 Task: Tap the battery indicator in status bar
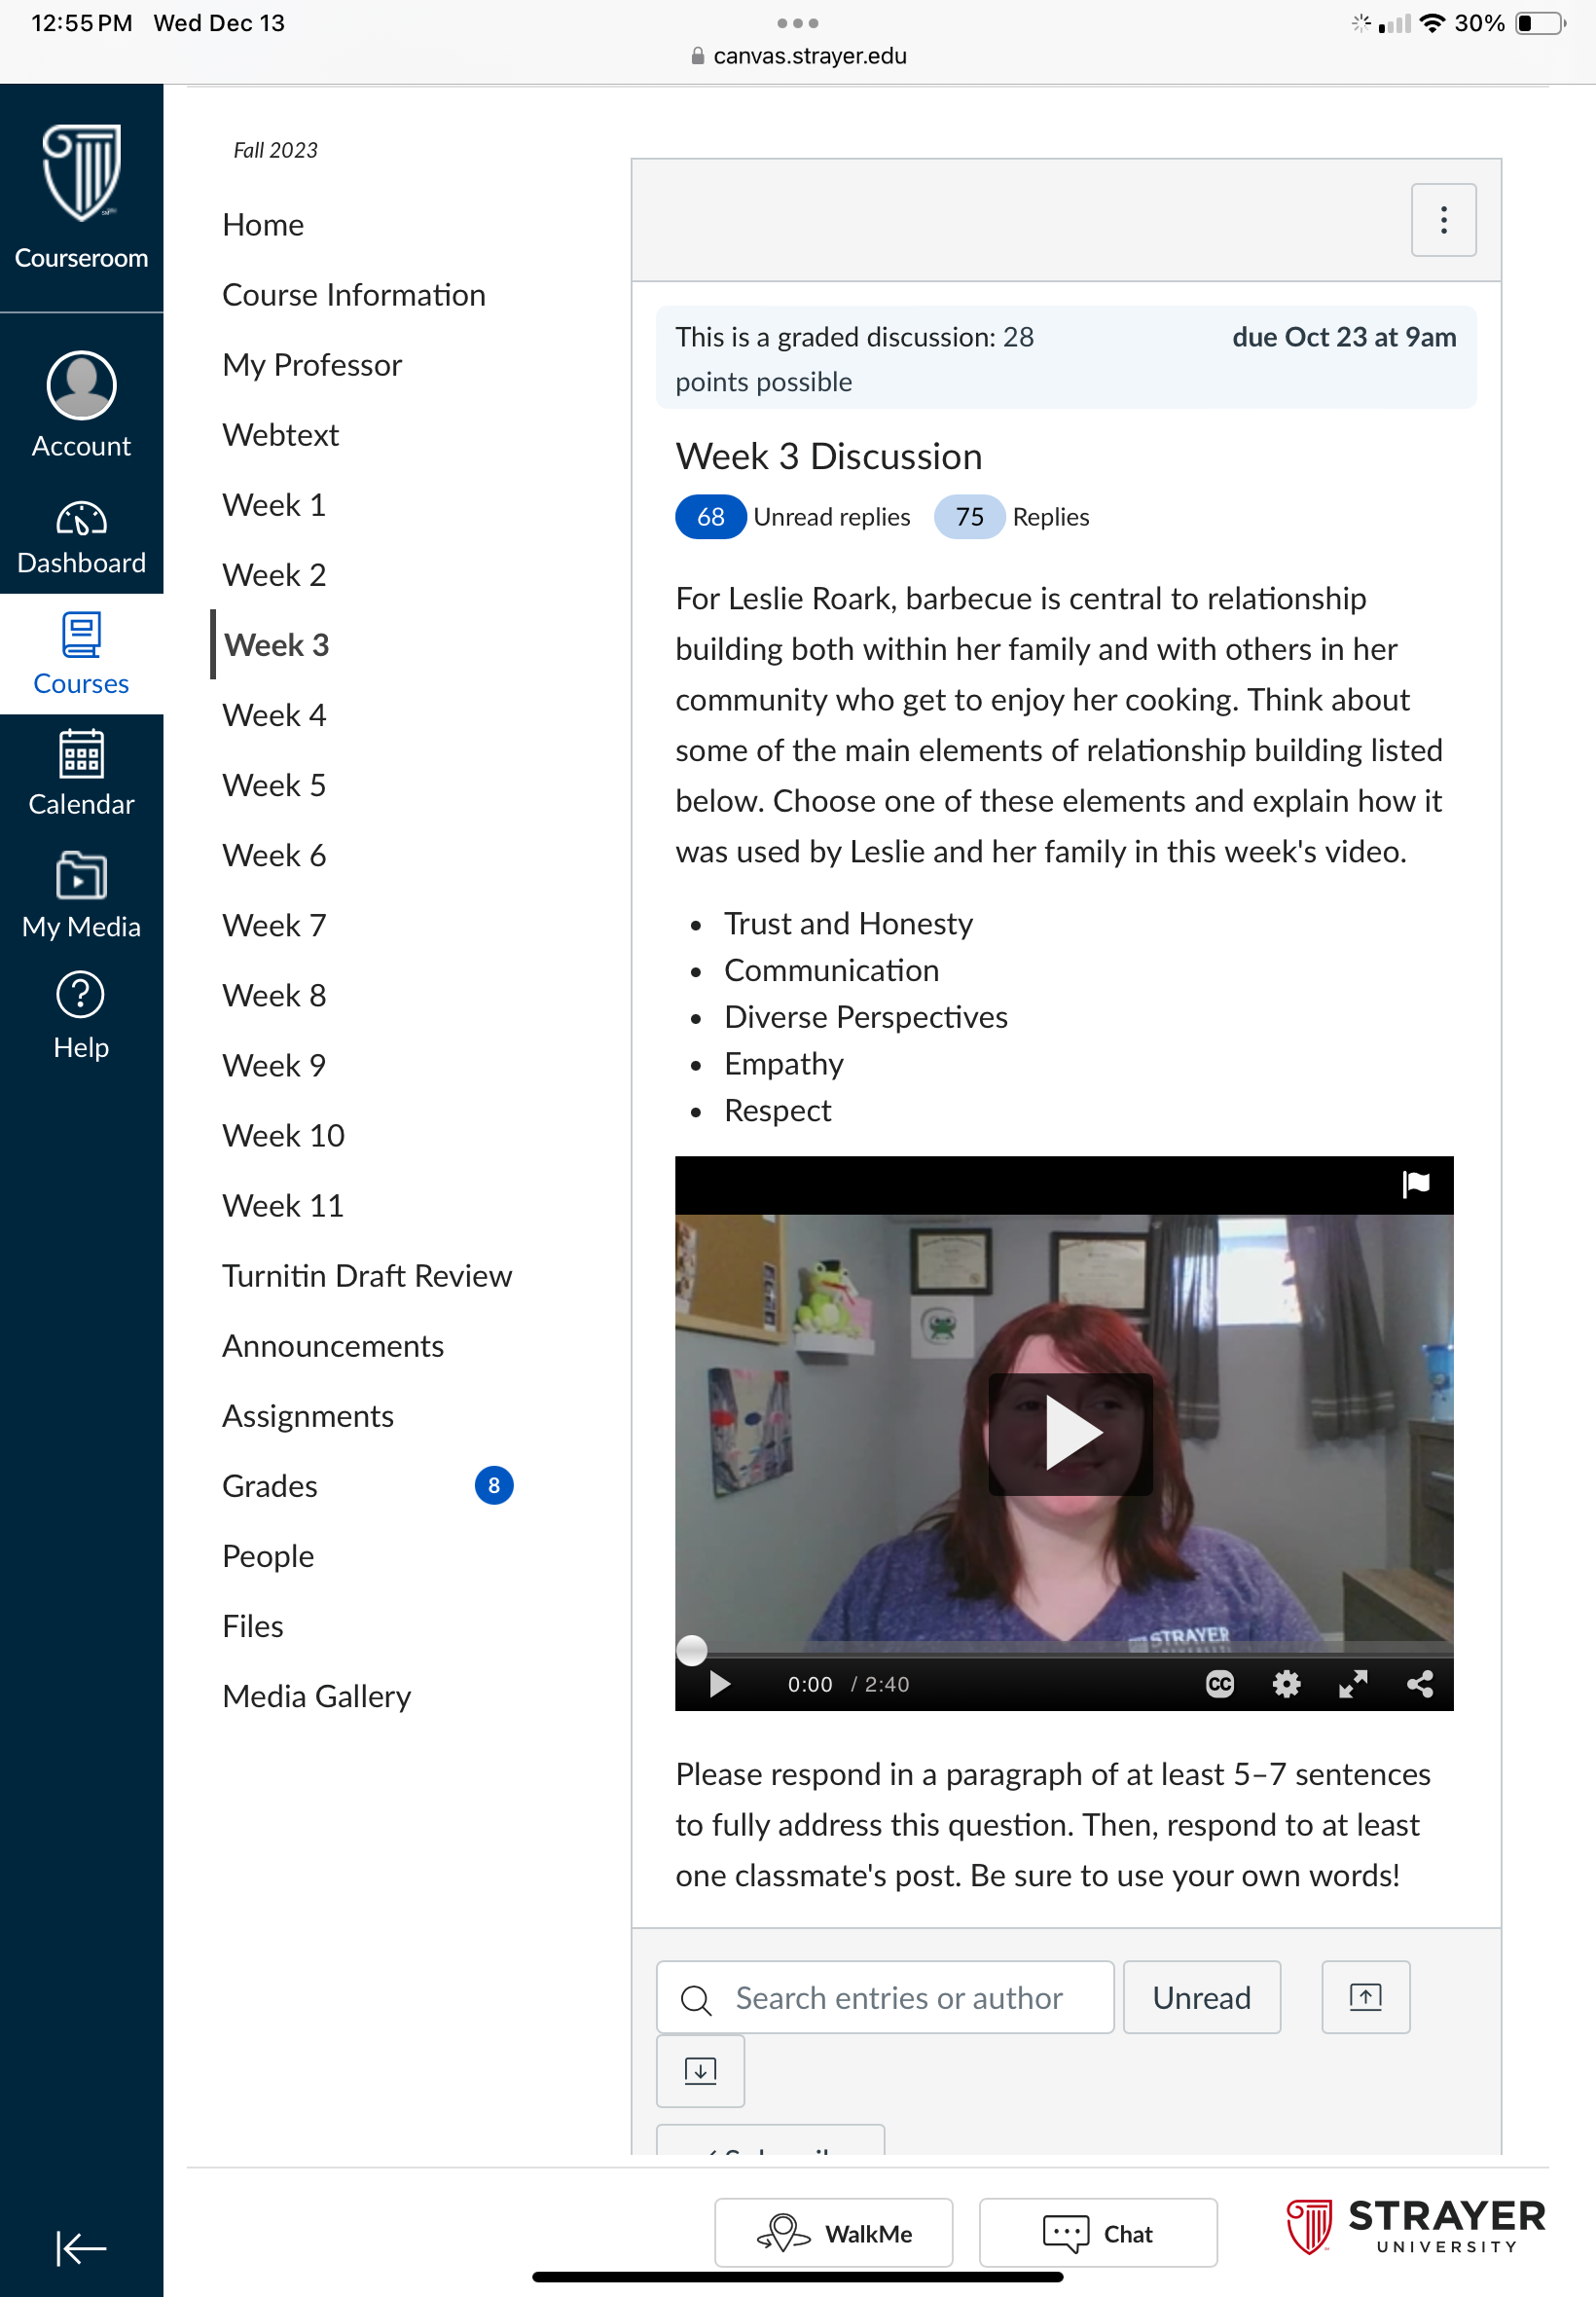1541,23
